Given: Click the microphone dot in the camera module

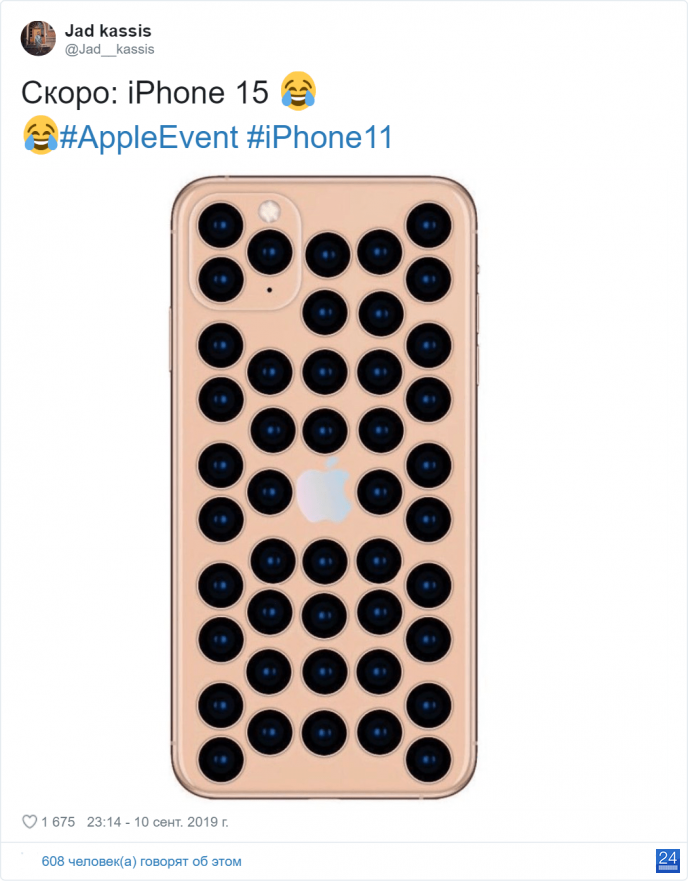Looking at the screenshot, I should tap(269, 290).
